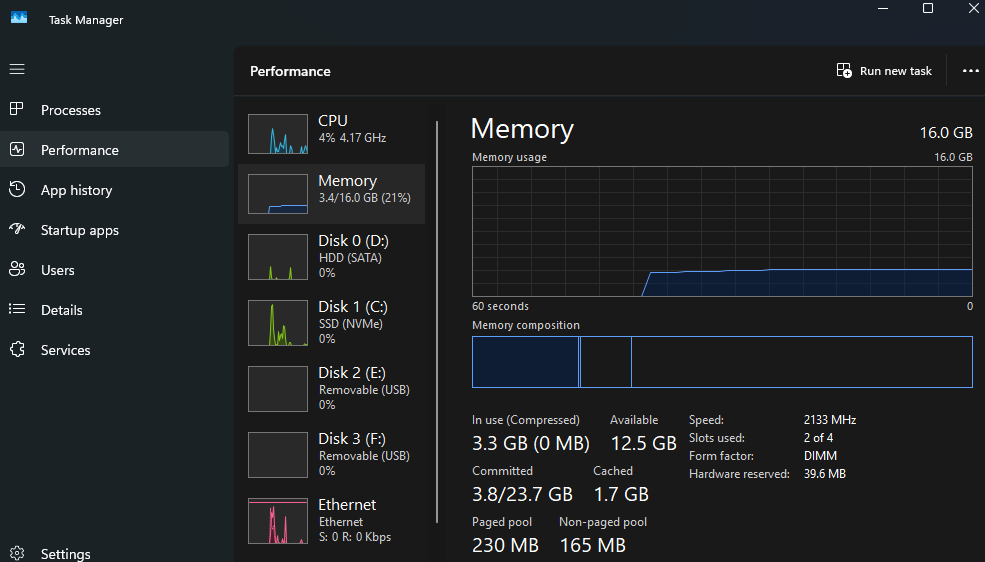This screenshot has width=985, height=562.
Task: Click Removable (USB) under Disk 3
Action: tap(364, 455)
